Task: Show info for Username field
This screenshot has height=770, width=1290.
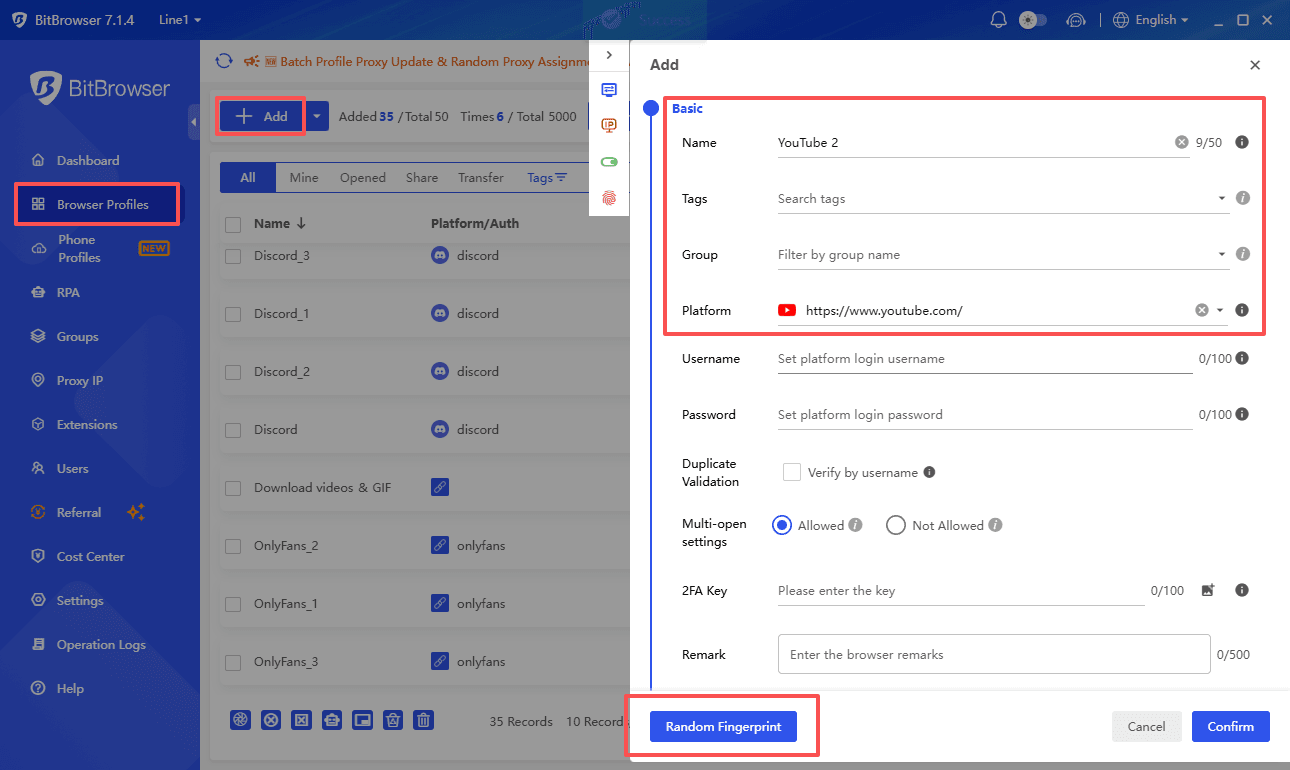Action: (1242, 359)
